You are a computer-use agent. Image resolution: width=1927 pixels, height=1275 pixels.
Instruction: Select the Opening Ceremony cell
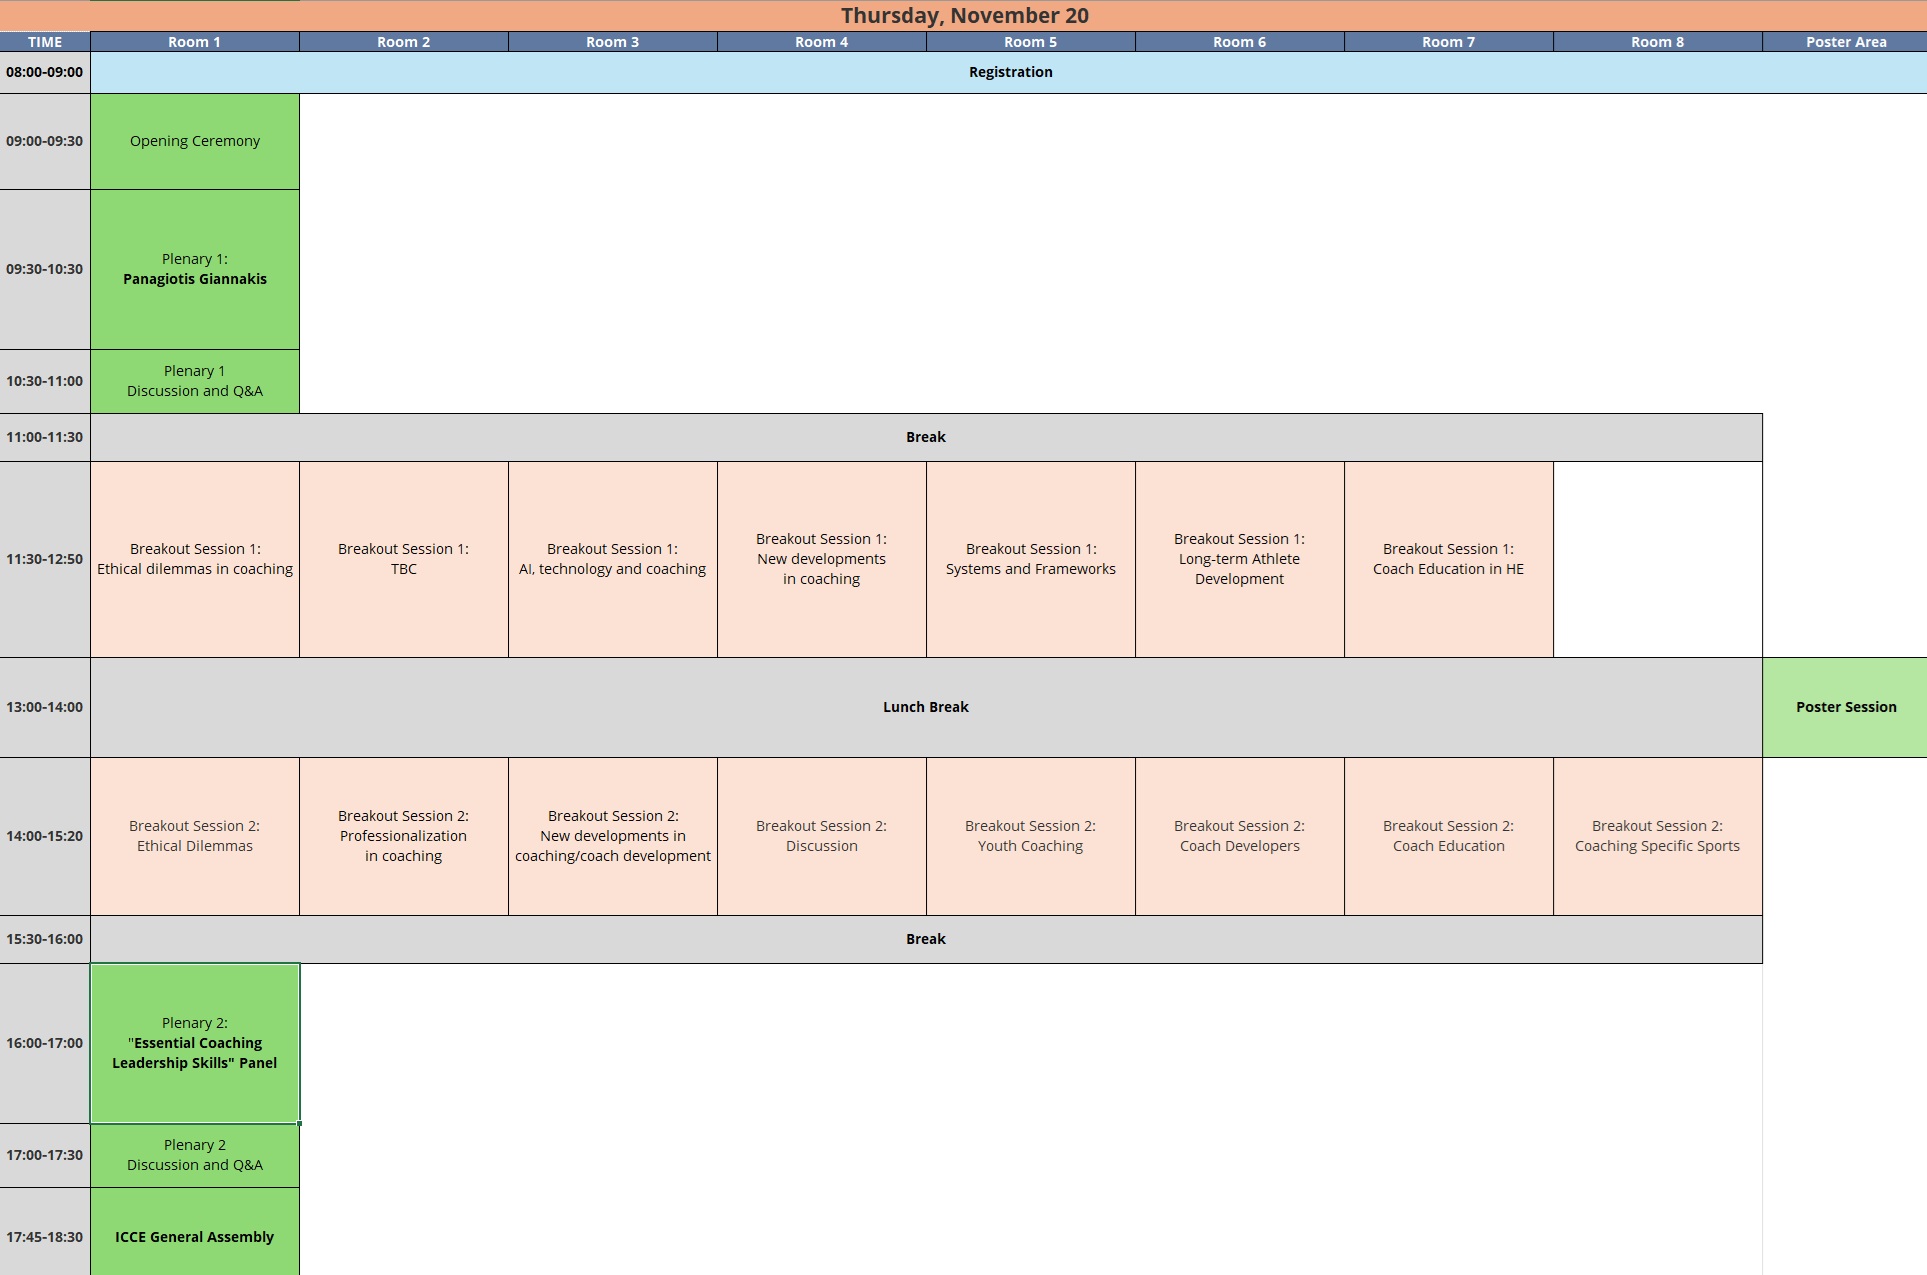tap(194, 141)
